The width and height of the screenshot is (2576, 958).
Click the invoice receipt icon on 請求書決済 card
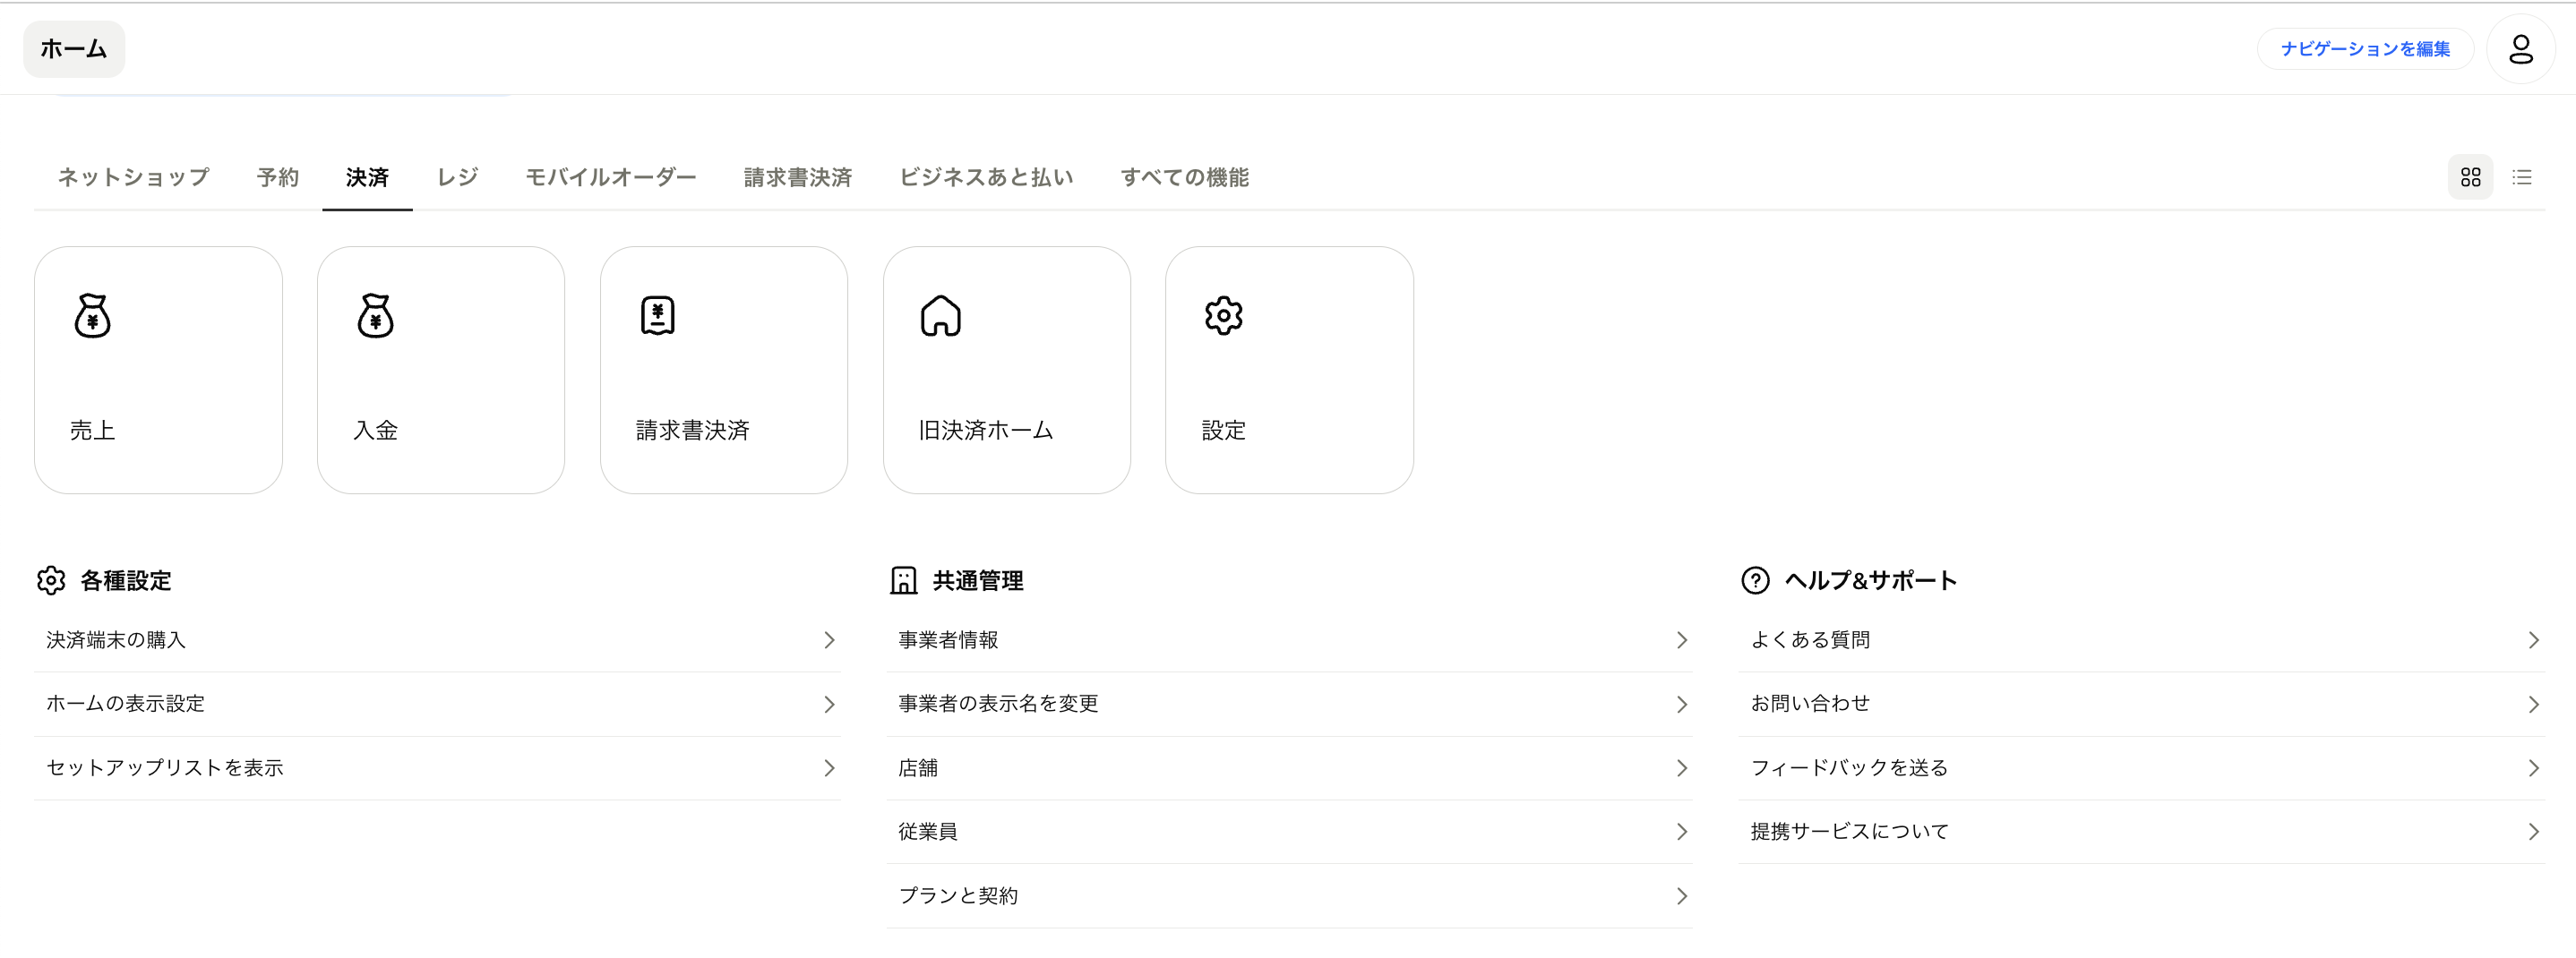point(658,316)
